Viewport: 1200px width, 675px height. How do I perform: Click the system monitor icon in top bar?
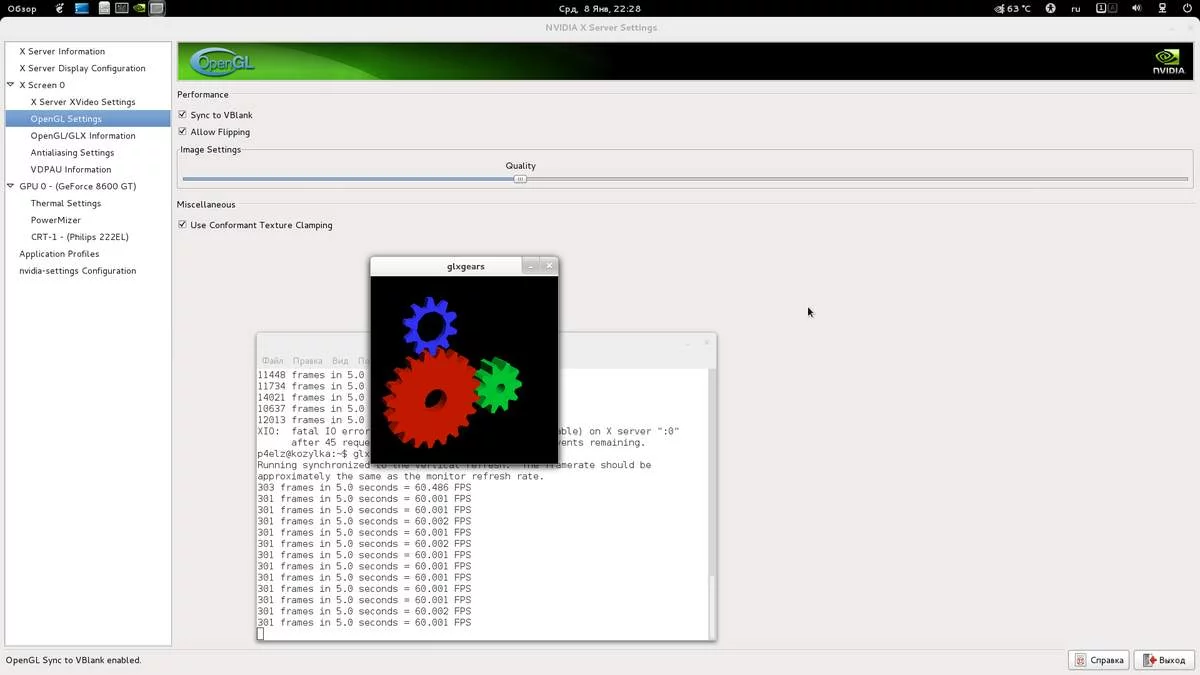click(x=121, y=9)
